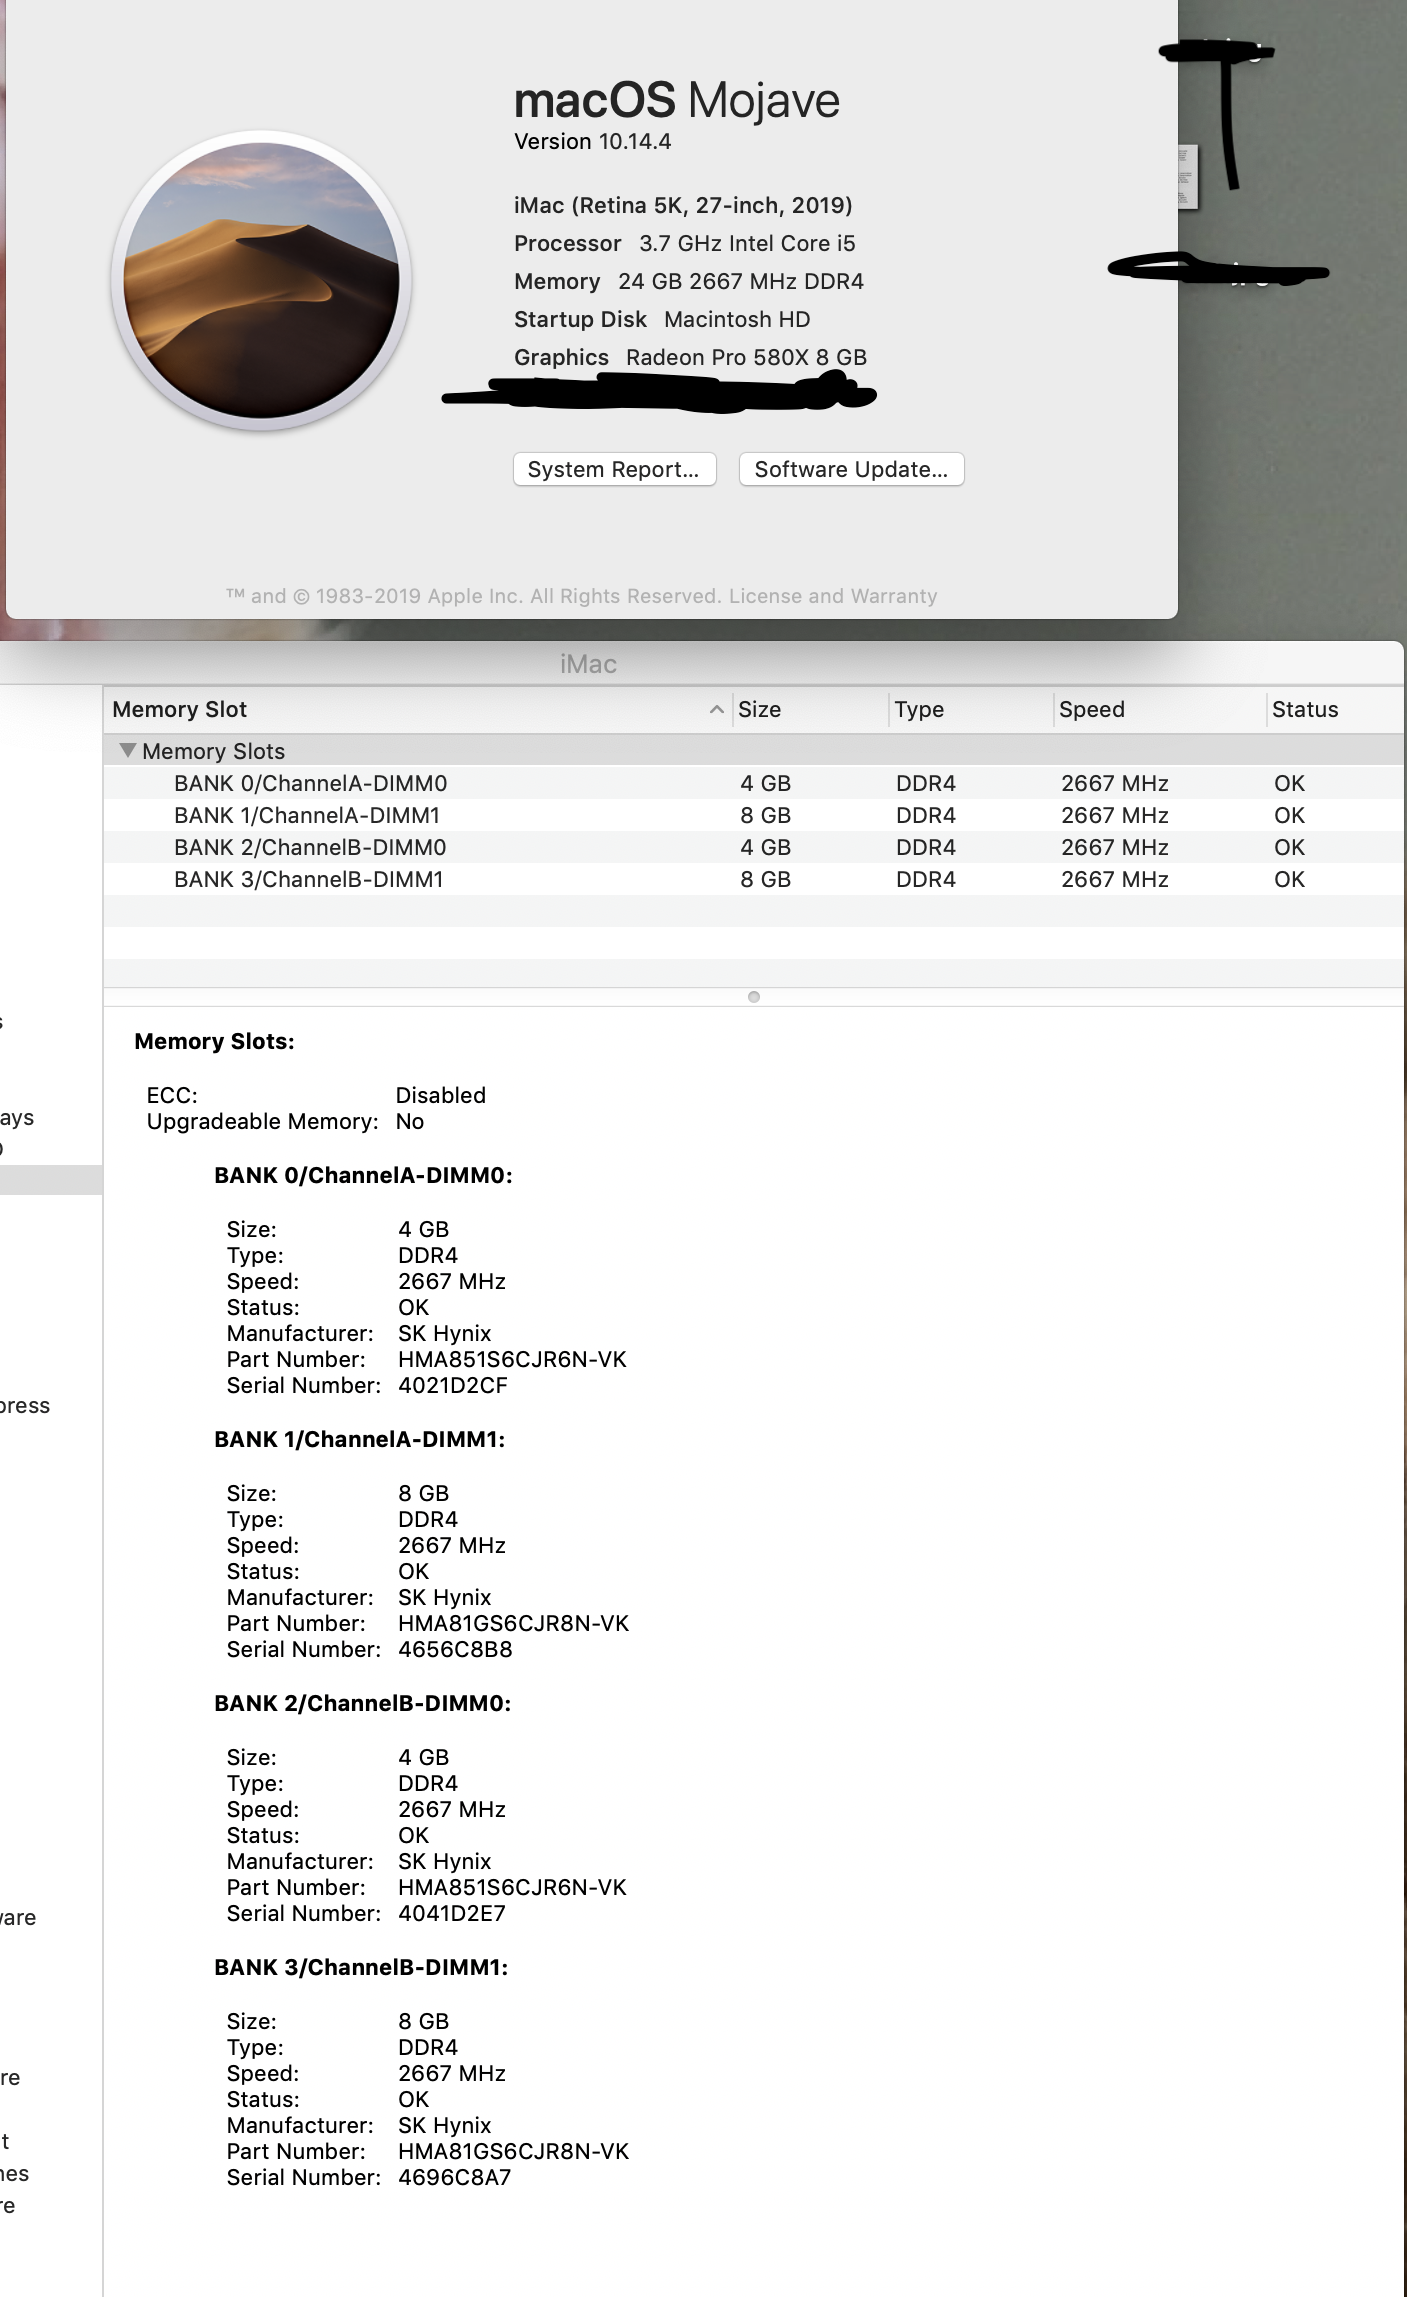Click the 'macOS Mojave' title

[x=677, y=100]
